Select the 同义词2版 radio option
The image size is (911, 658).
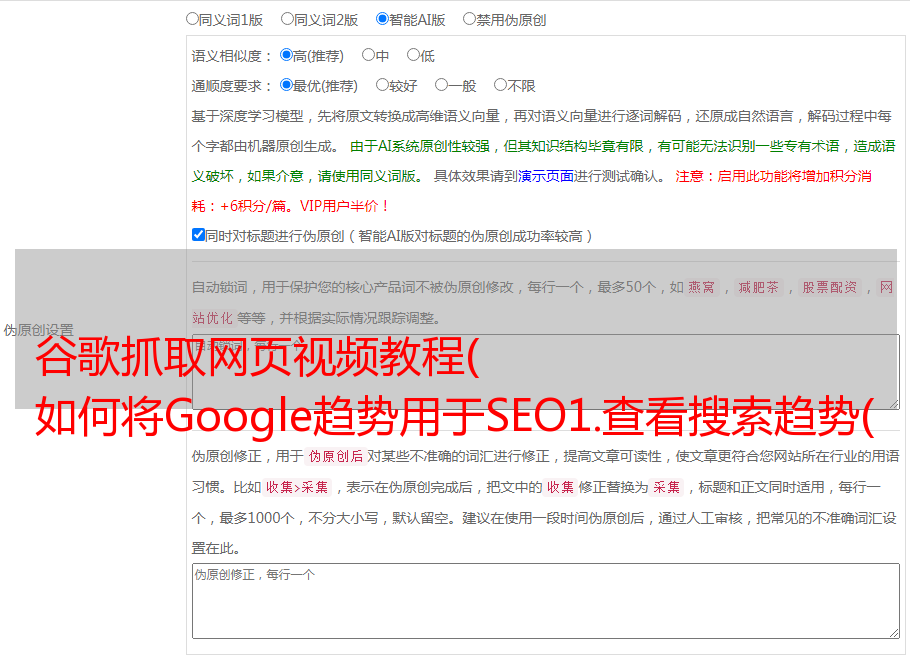[288, 19]
